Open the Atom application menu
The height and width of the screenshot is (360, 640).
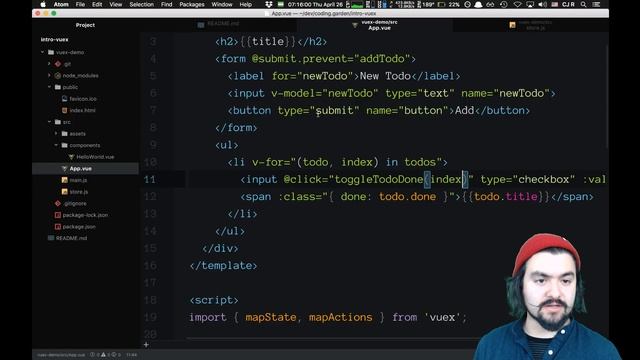[61, 4]
